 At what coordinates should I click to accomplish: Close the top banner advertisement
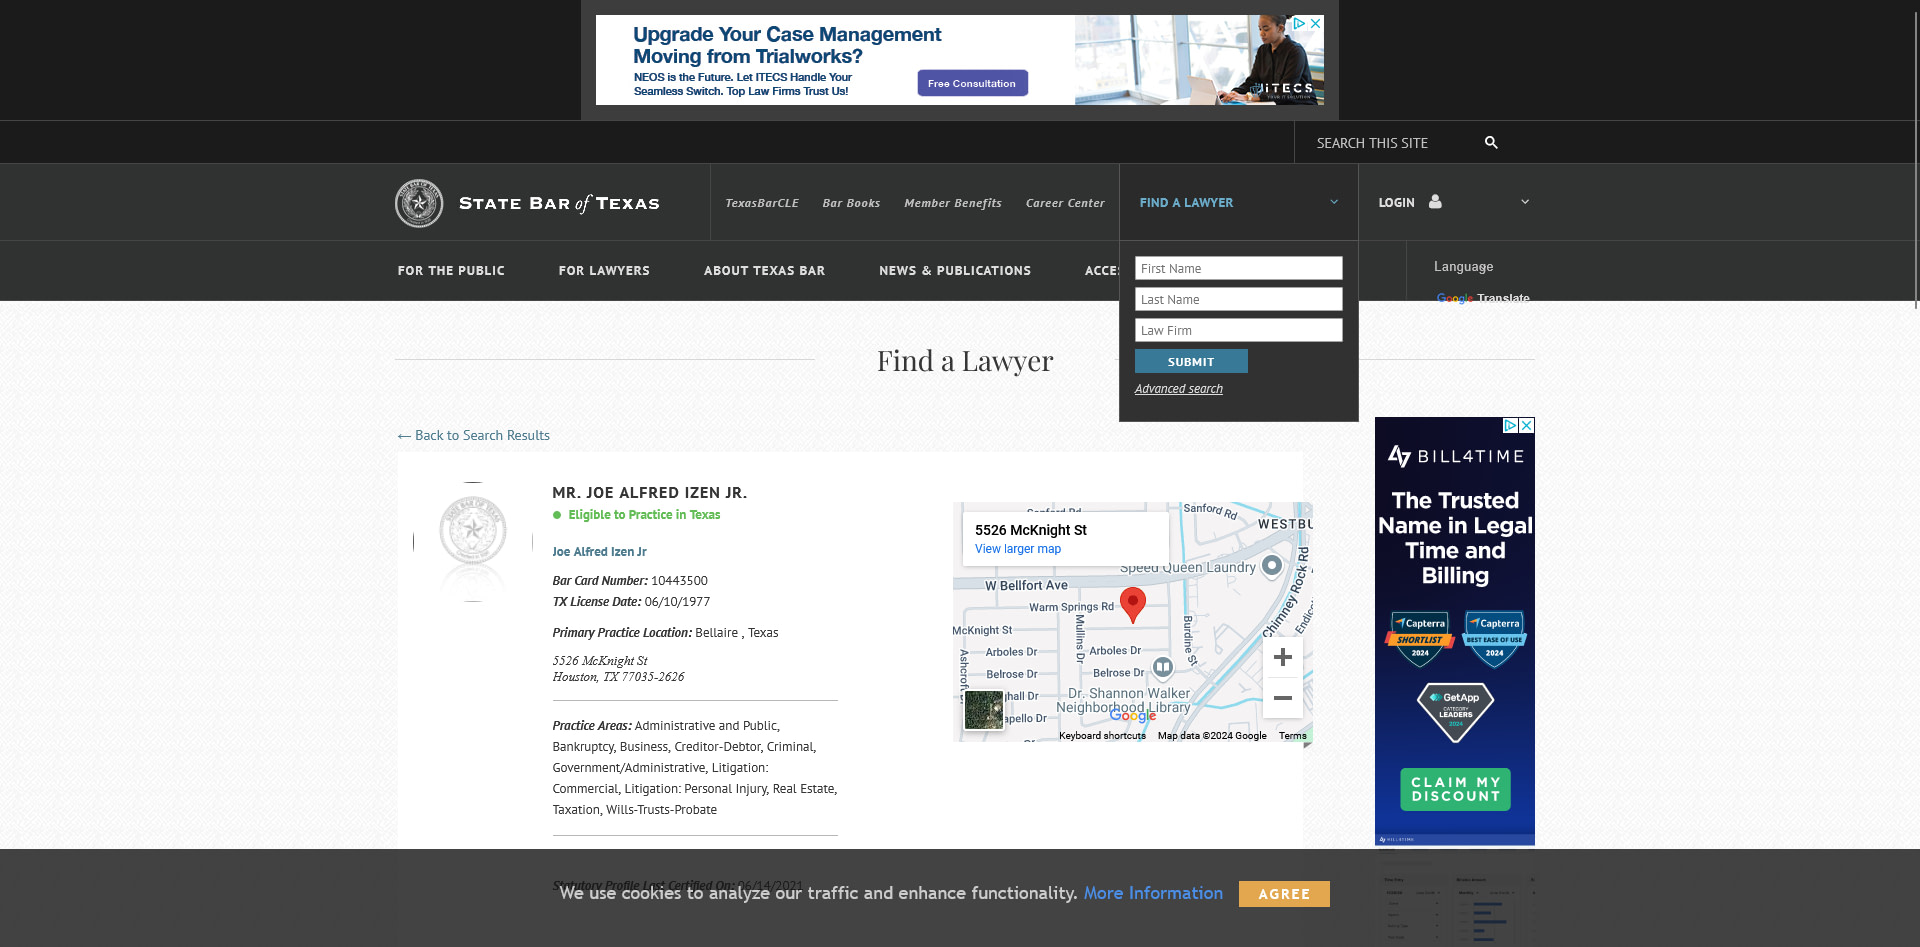click(1316, 23)
